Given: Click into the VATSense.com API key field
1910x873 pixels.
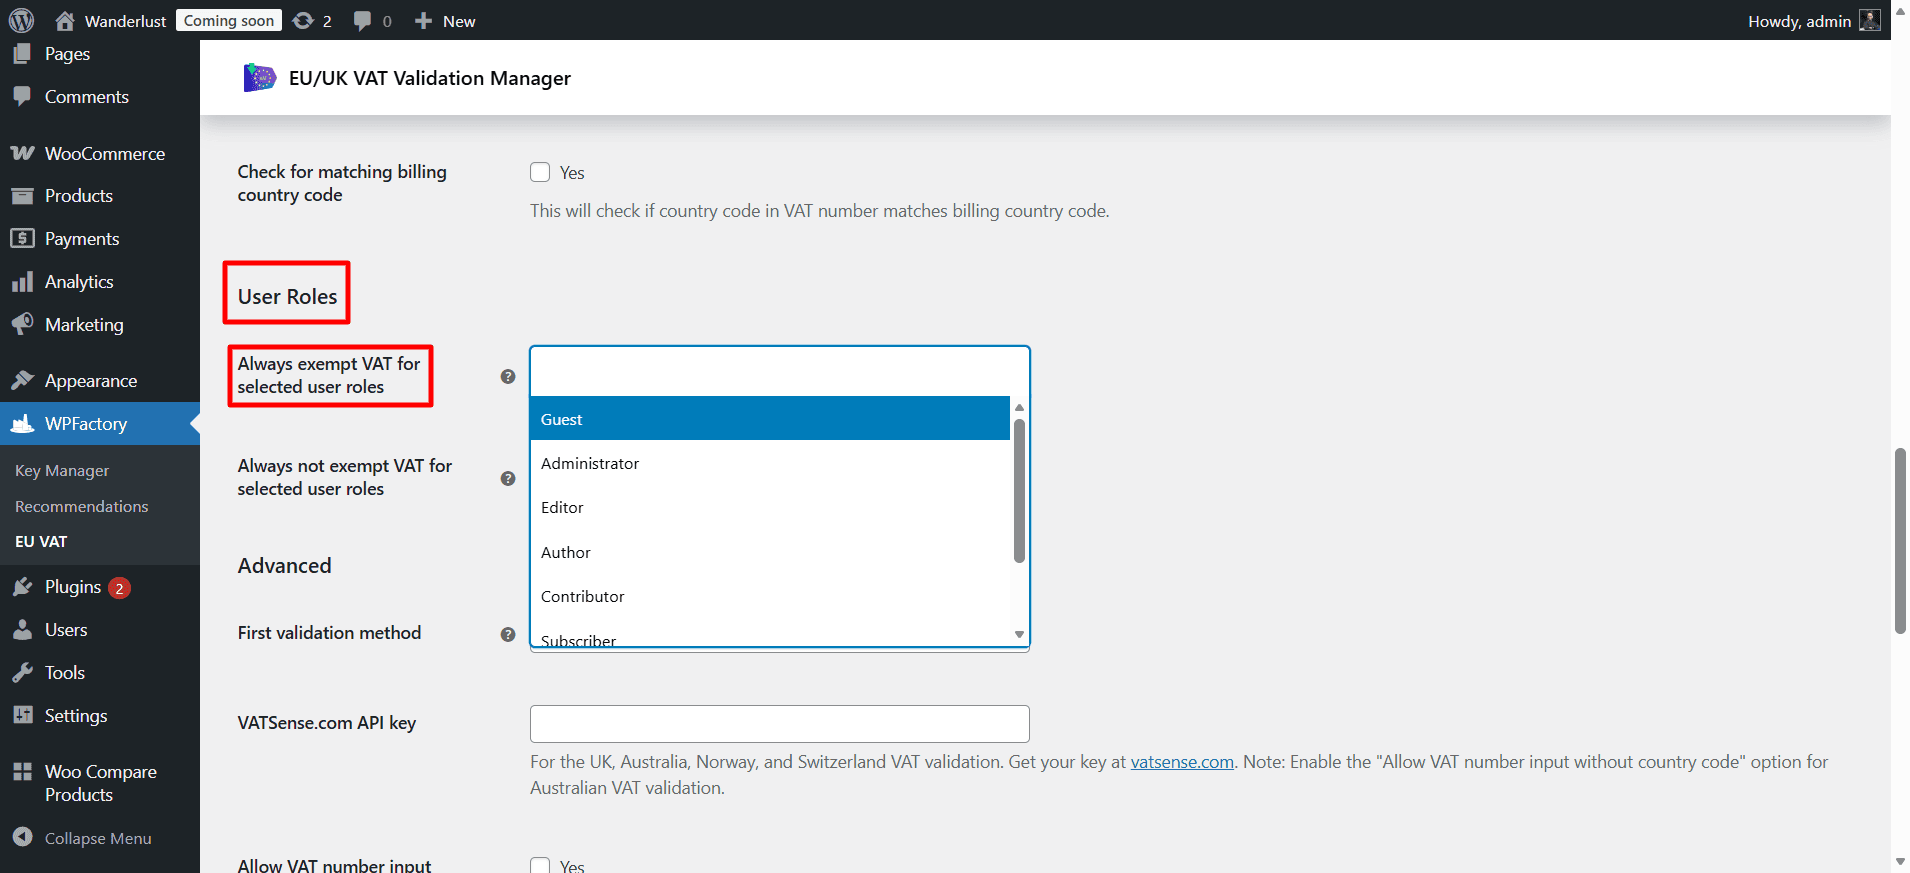Looking at the screenshot, I should [x=780, y=724].
